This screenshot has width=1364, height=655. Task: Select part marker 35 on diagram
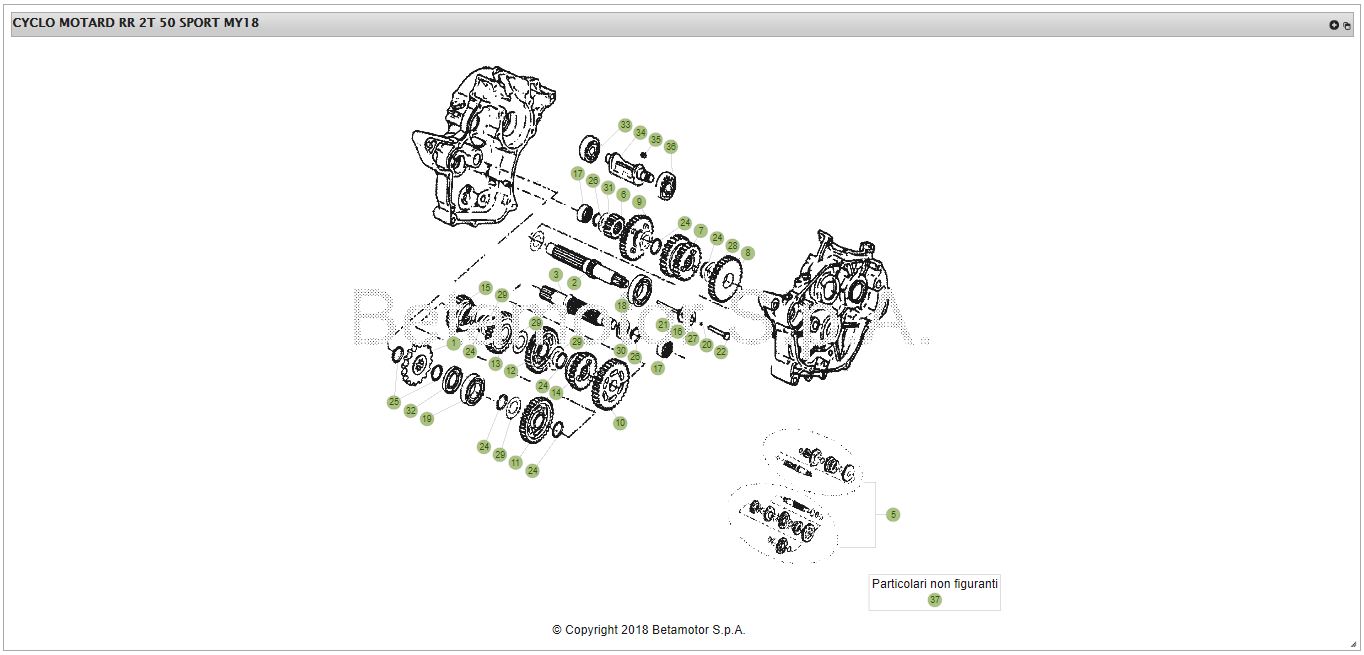click(656, 139)
